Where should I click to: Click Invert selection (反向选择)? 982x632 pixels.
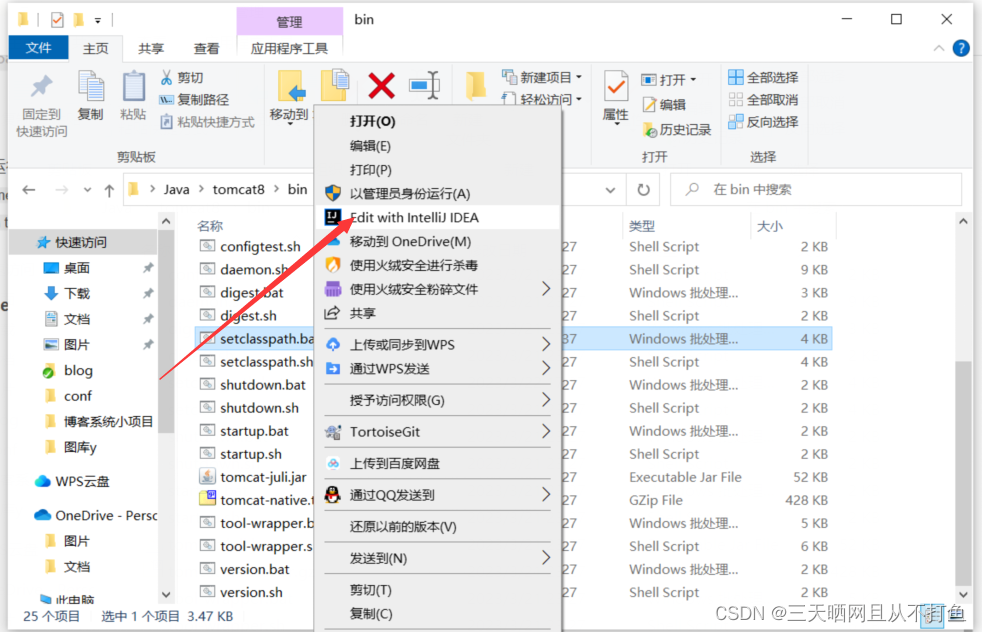[x=763, y=122]
